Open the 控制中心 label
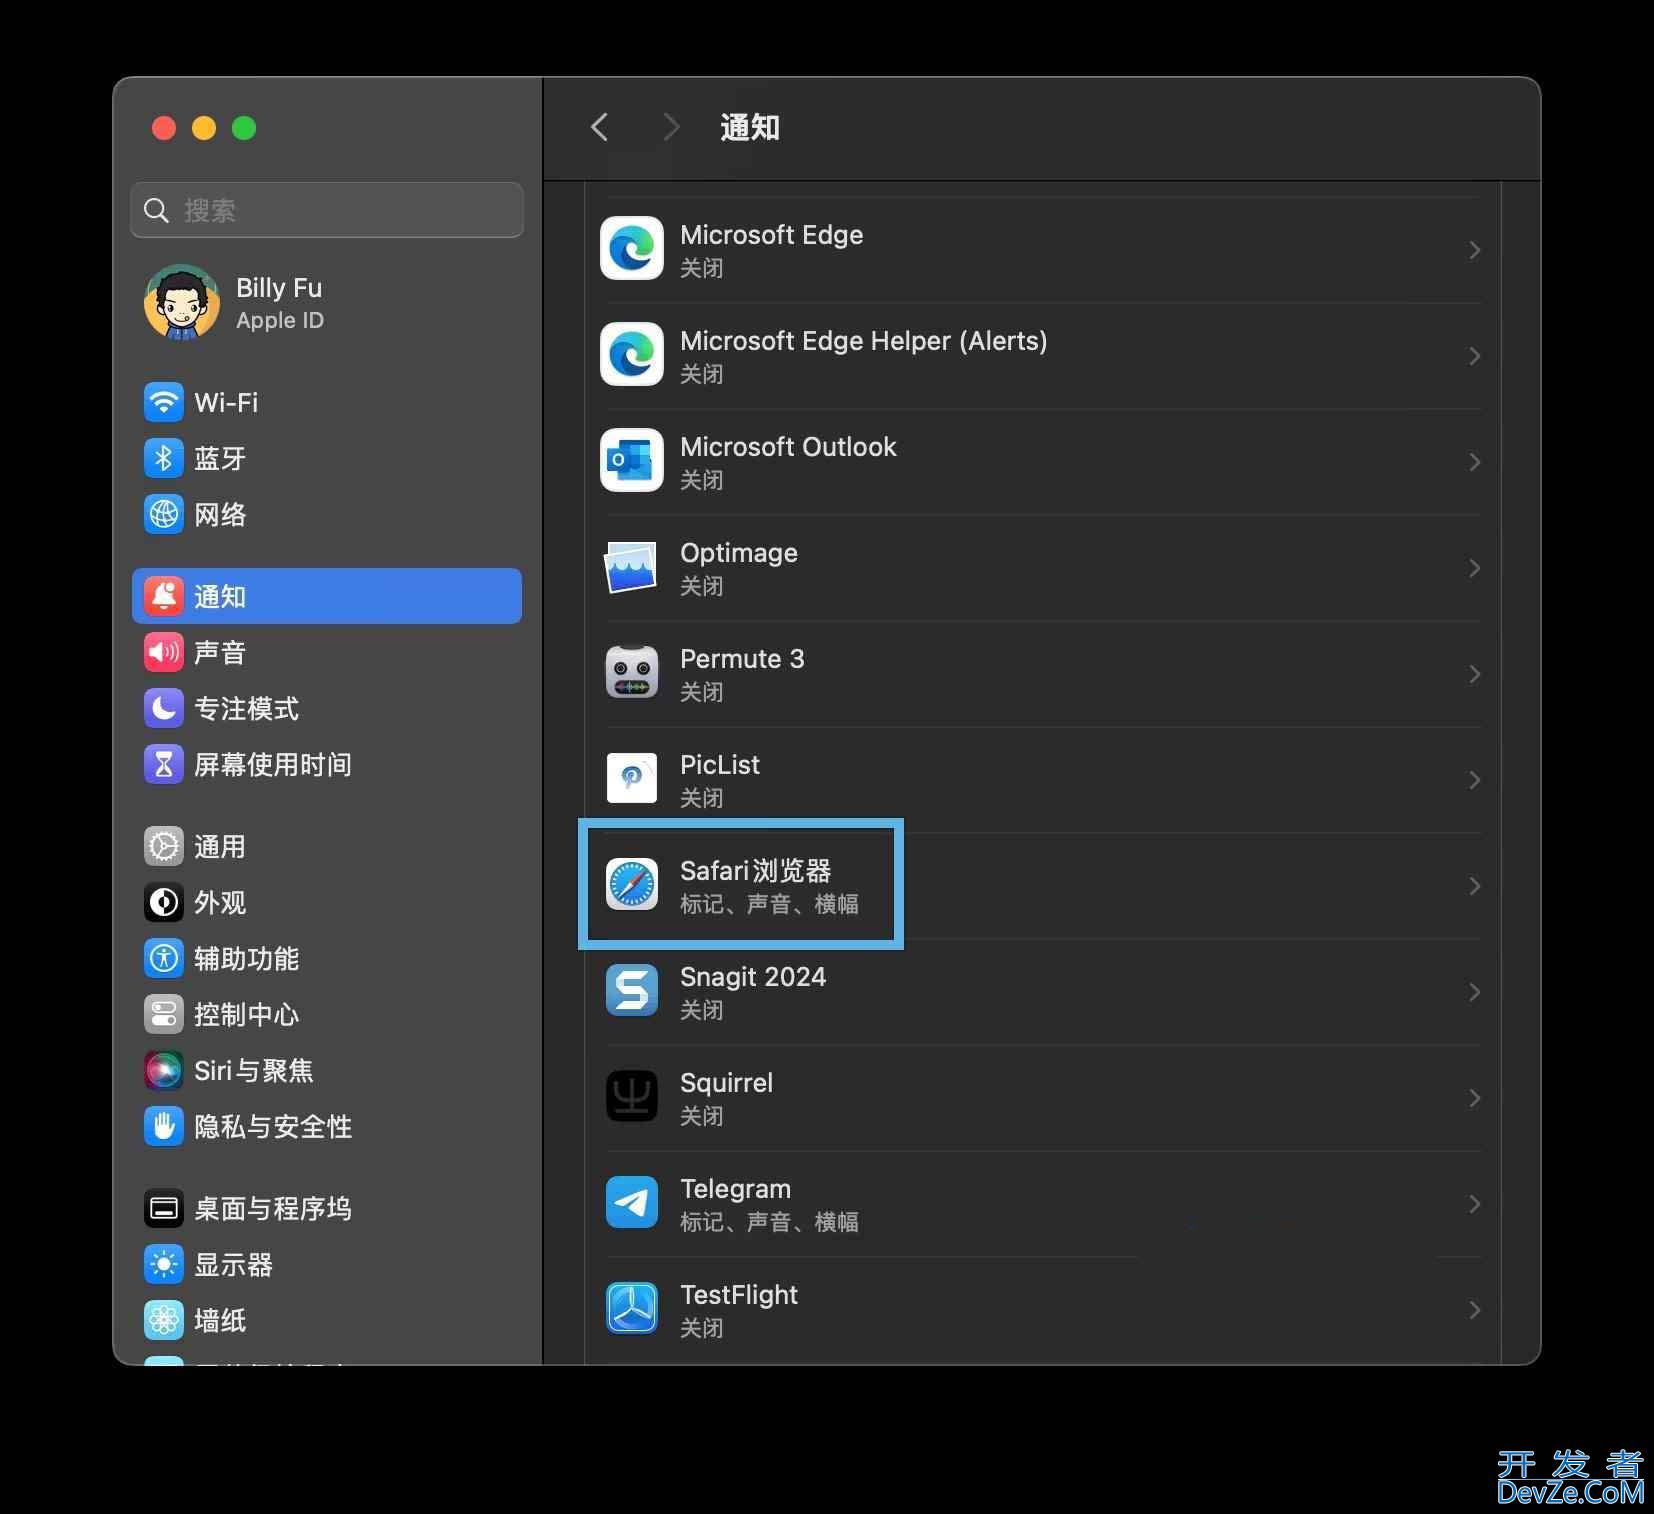1654x1514 pixels. 246,1015
